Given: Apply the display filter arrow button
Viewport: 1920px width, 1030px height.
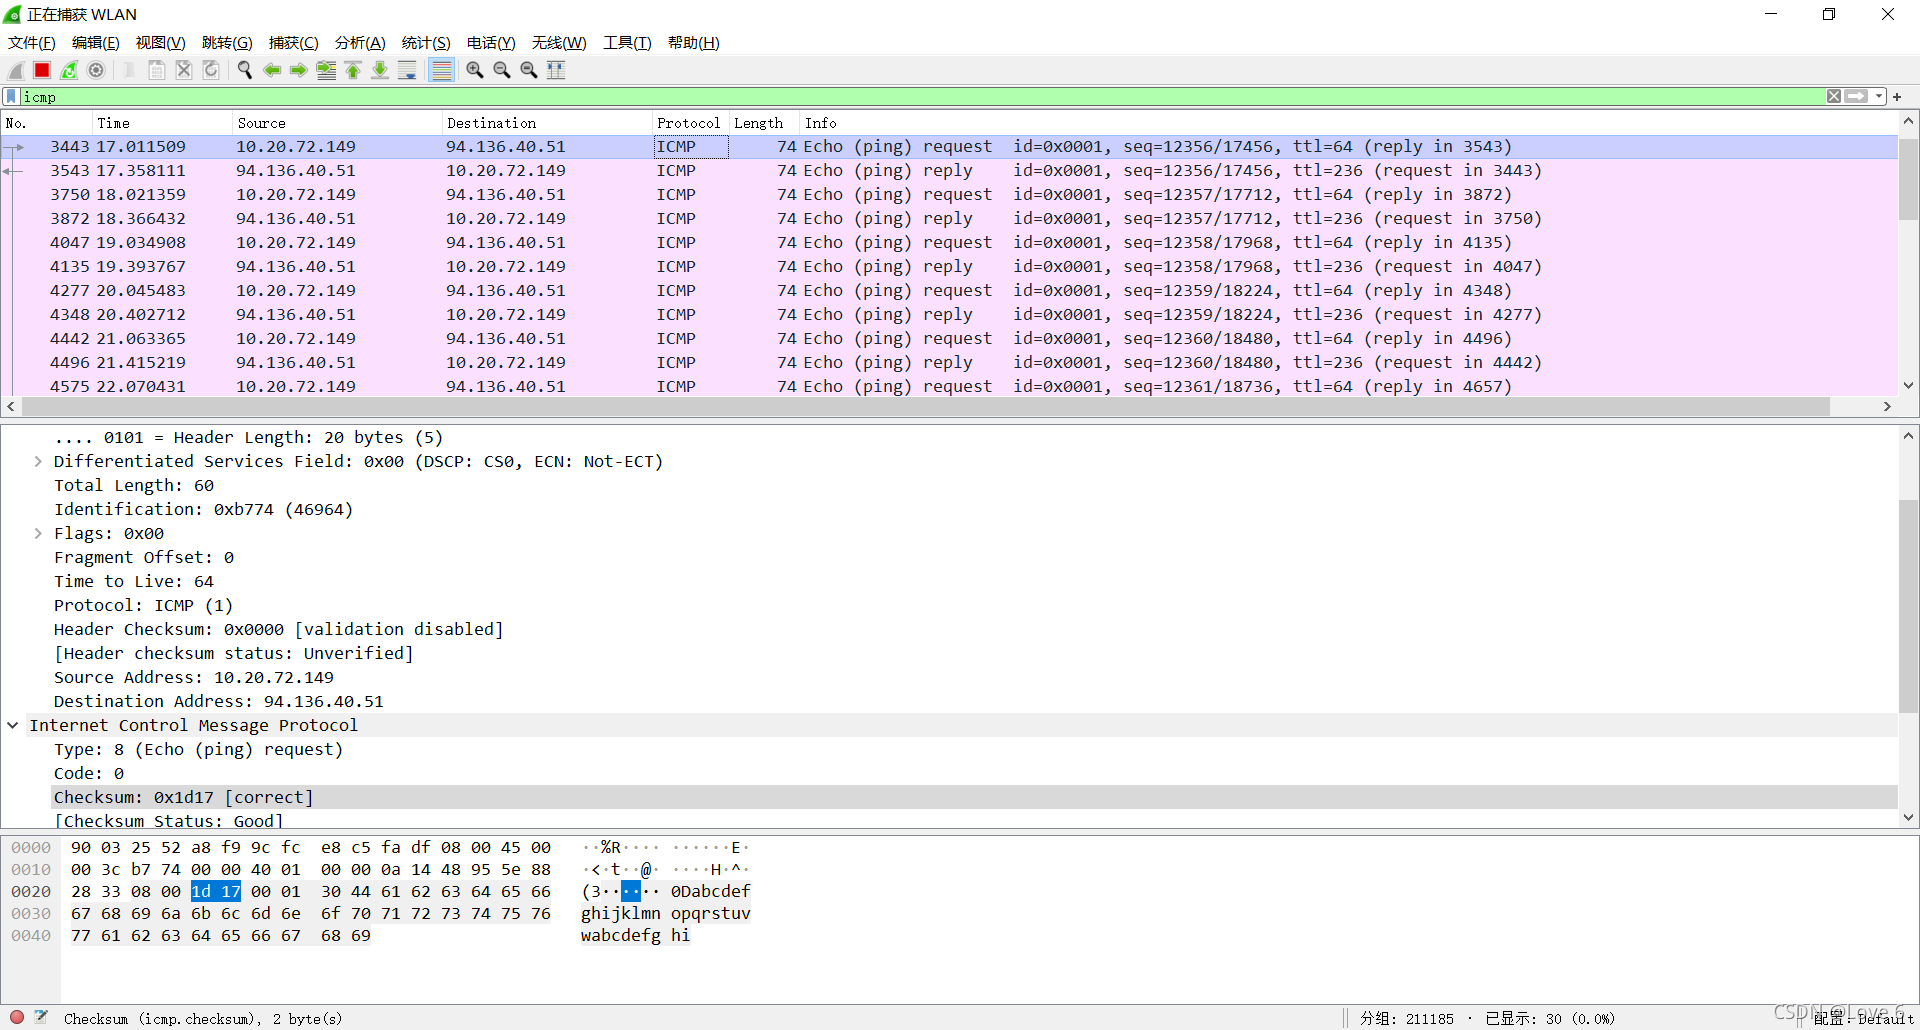Looking at the screenshot, I should 1857,97.
